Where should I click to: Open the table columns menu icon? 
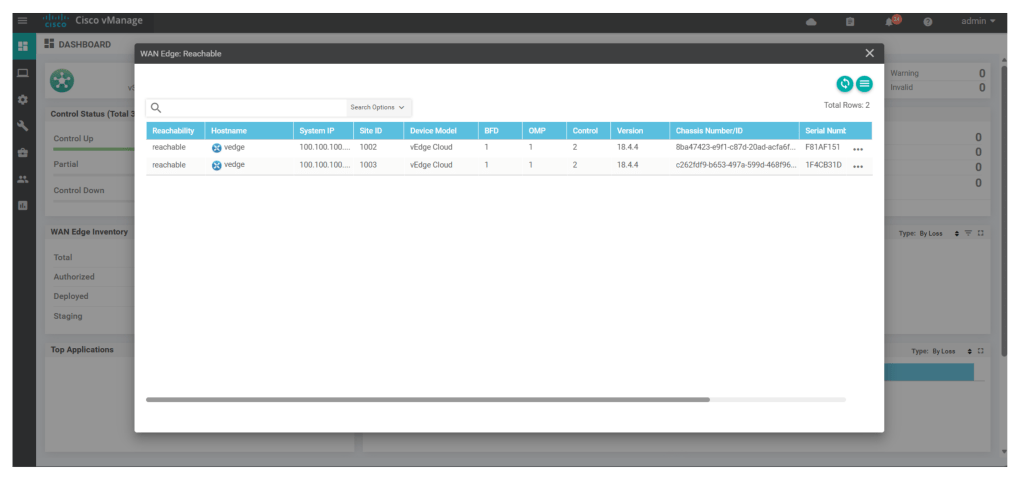pyautogui.click(x=864, y=84)
